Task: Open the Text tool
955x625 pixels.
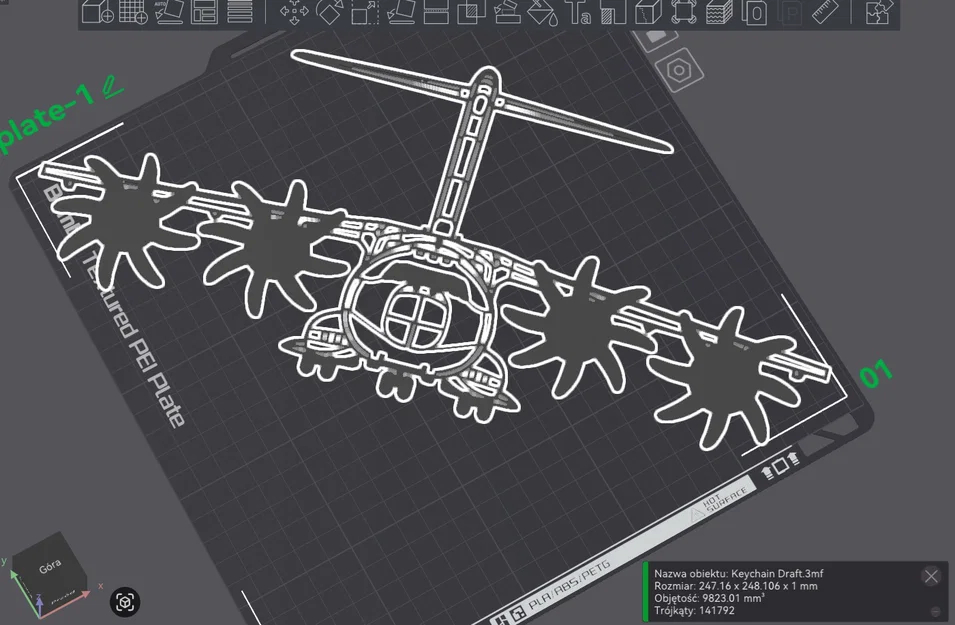Action: (x=580, y=14)
